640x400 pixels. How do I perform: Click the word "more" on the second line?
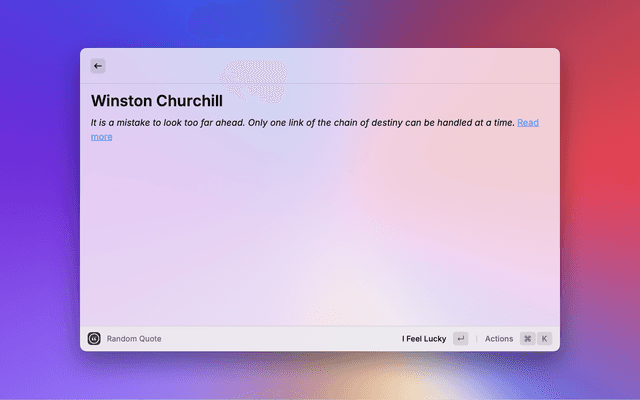pyautogui.click(x=101, y=136)
